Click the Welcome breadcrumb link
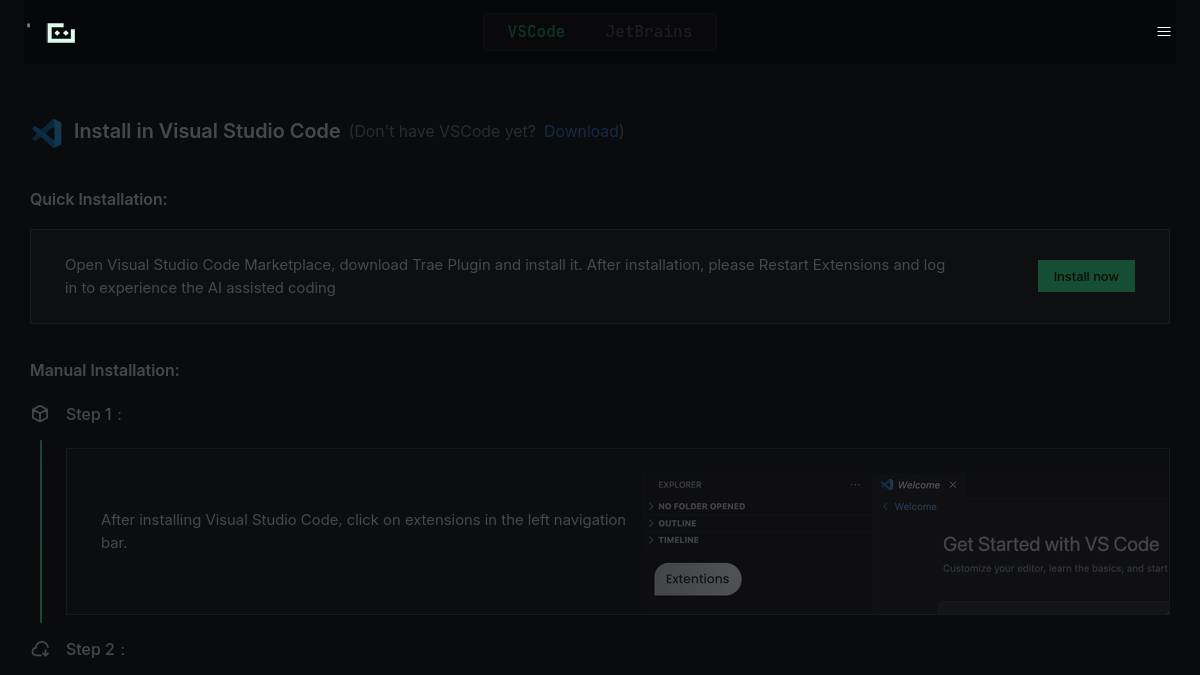This screenshot has height=675, width=1200. (x=915, y=507)
